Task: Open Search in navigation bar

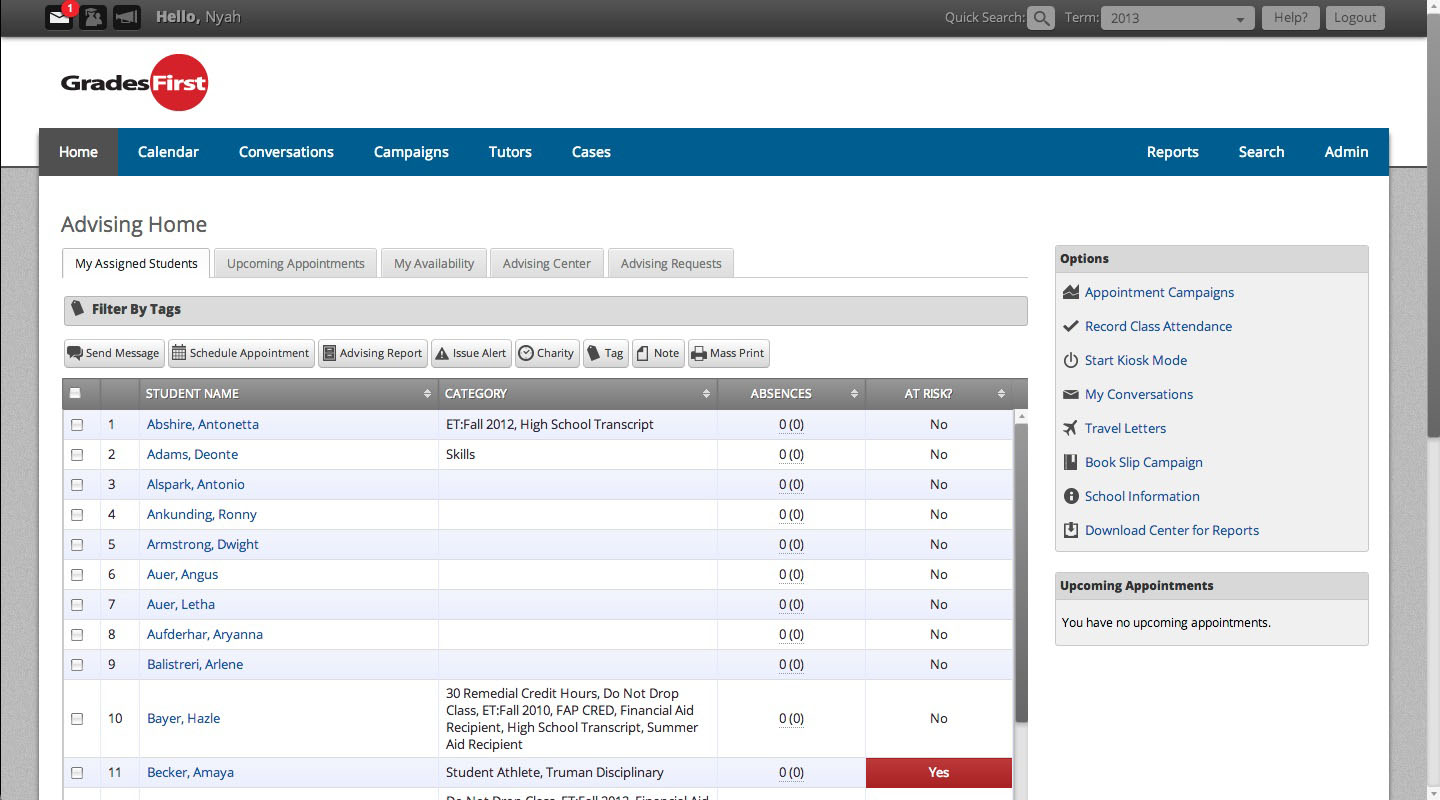Action: point(1261,152)
